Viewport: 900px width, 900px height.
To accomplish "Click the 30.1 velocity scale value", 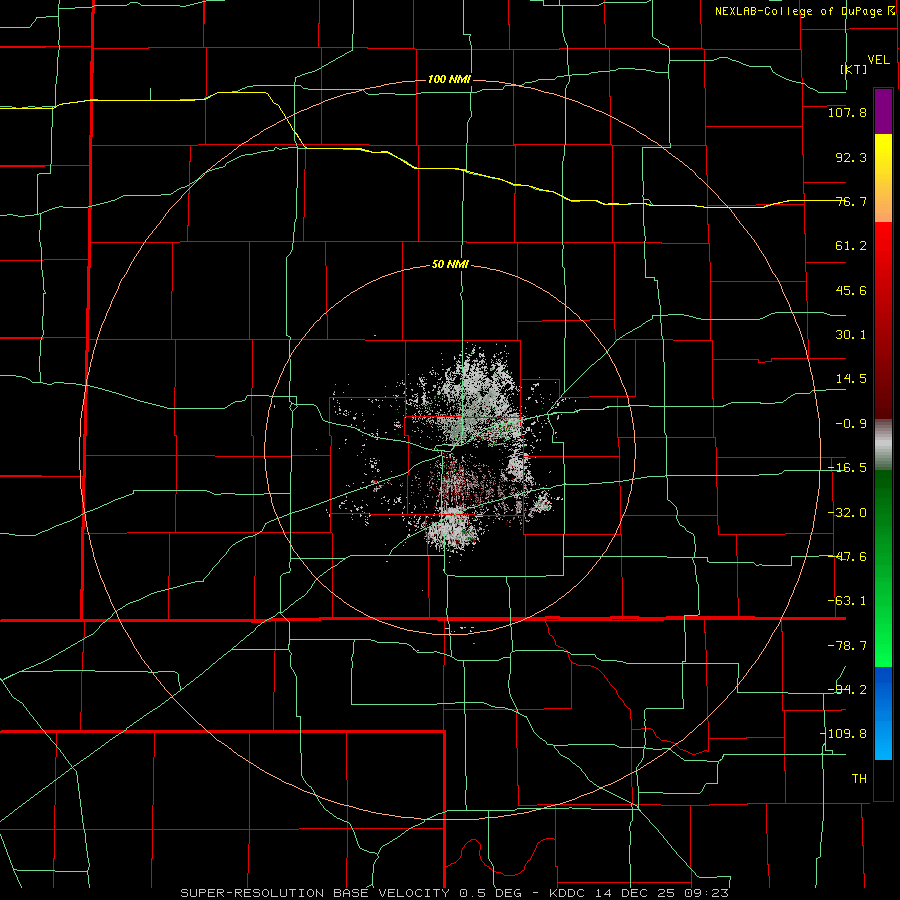I will tap(851, 335).
